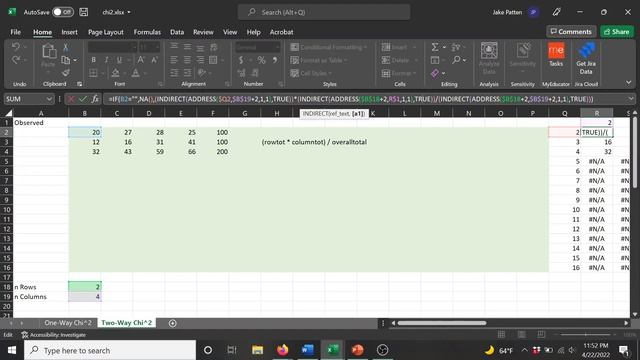Image resolution: width=640 pixels, height=360 pixels.
Task: Open the Data tab
Action: click(x=177, y=32)
